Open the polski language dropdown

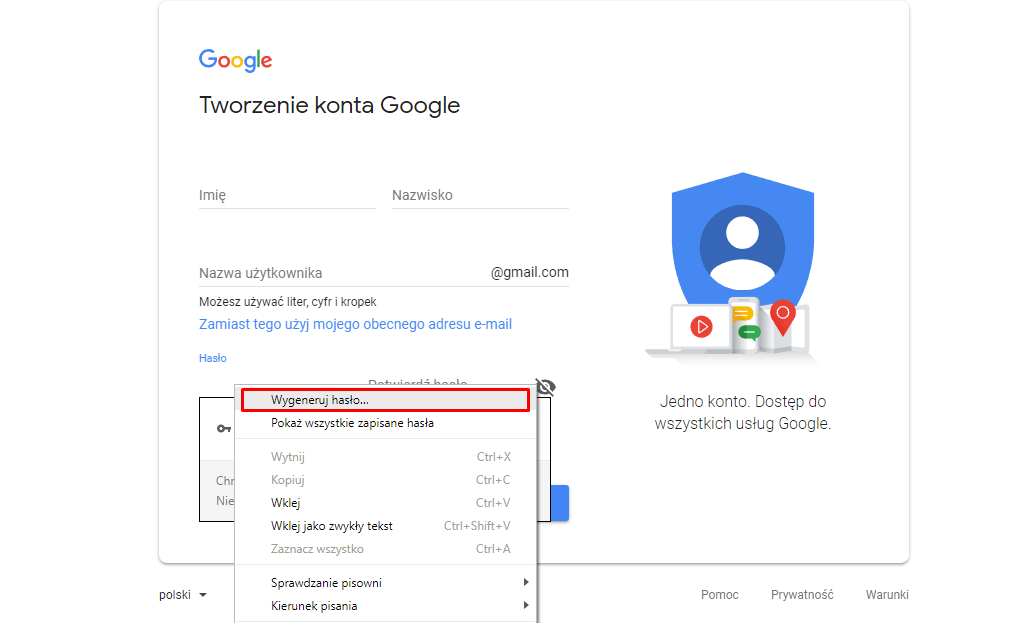pos(182,595)
